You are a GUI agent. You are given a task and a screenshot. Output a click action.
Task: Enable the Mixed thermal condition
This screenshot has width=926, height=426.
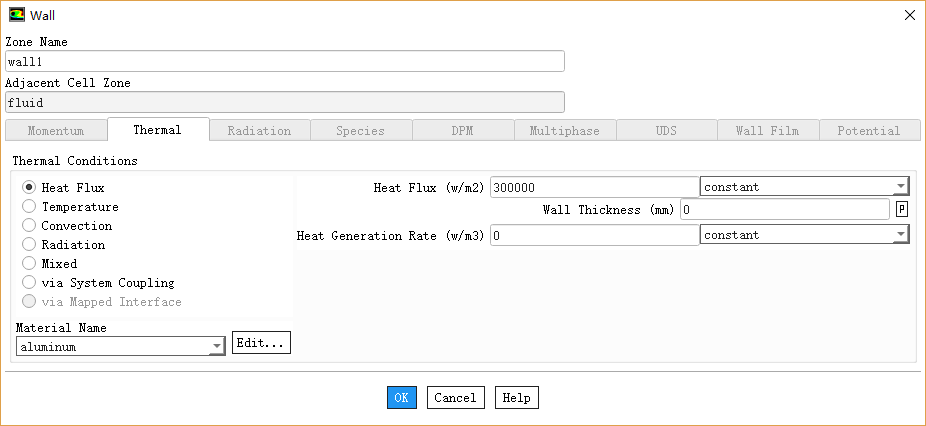(x=29, y=264)
